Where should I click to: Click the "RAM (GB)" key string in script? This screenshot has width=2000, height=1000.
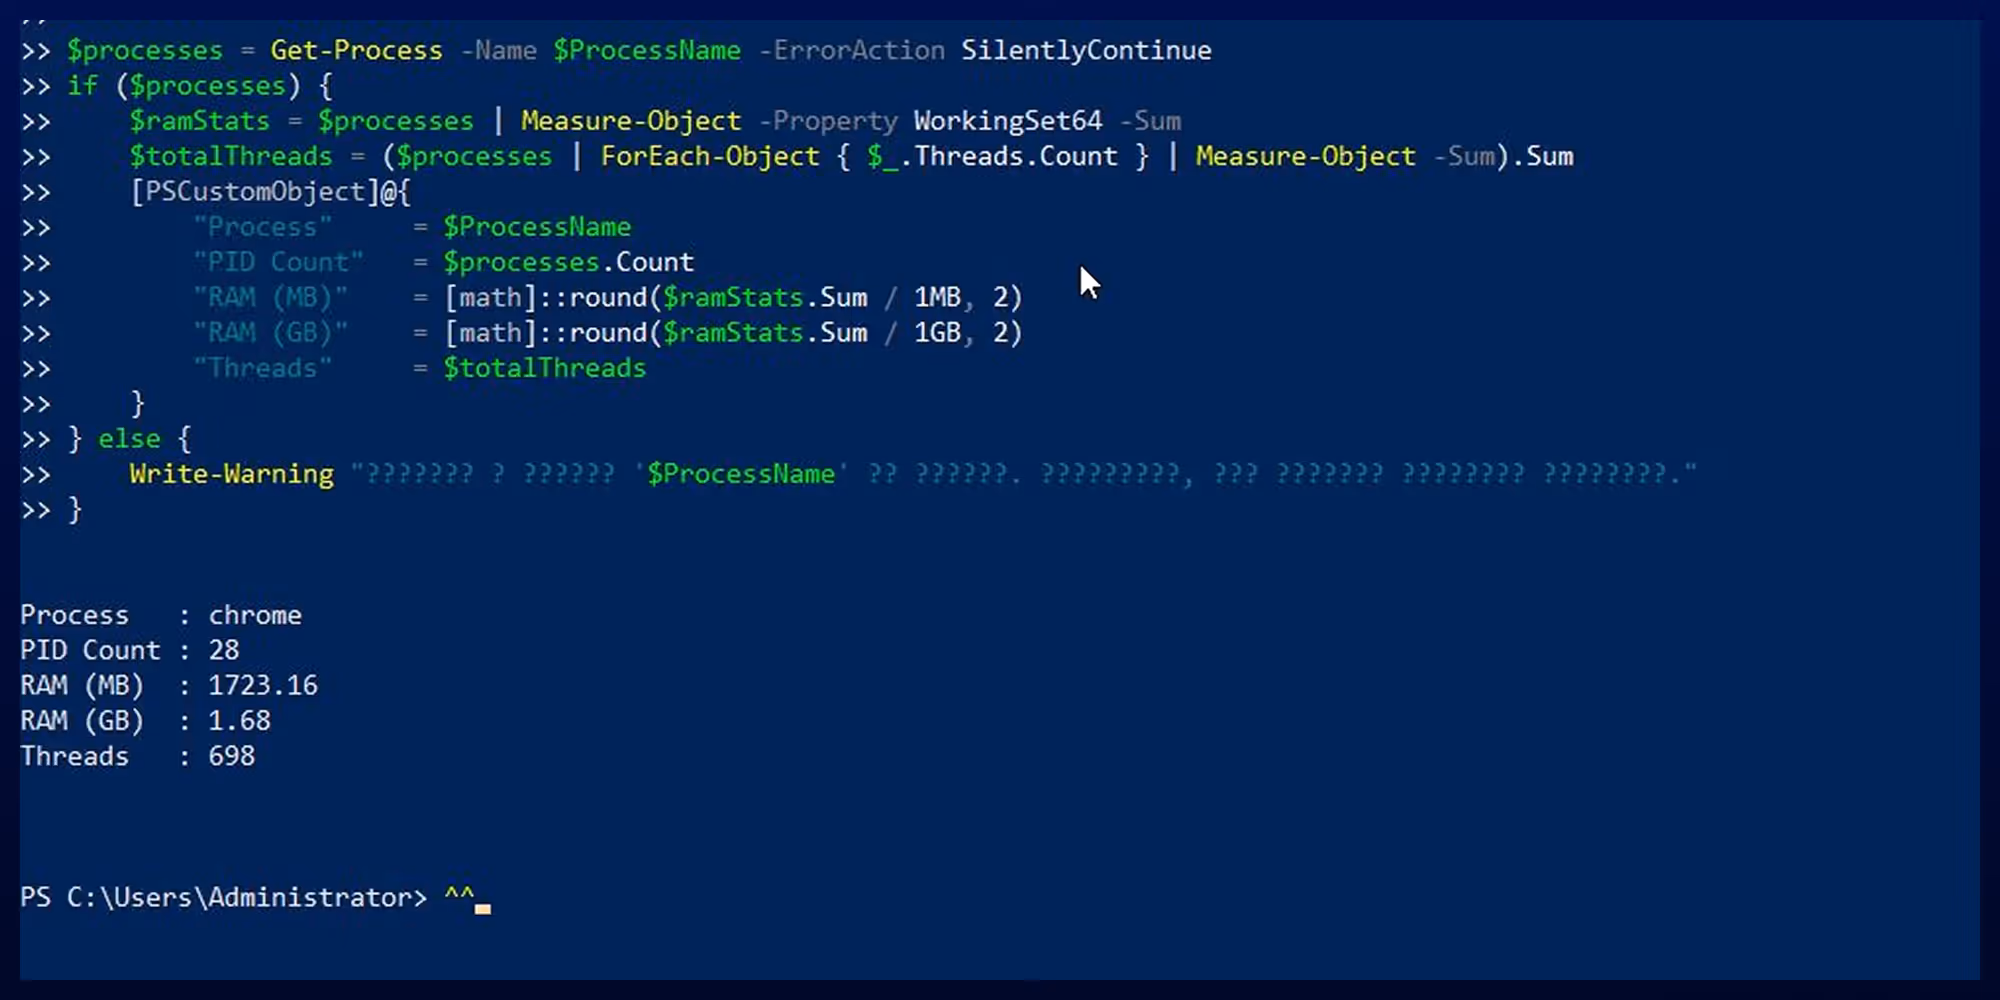pos(270,333)
